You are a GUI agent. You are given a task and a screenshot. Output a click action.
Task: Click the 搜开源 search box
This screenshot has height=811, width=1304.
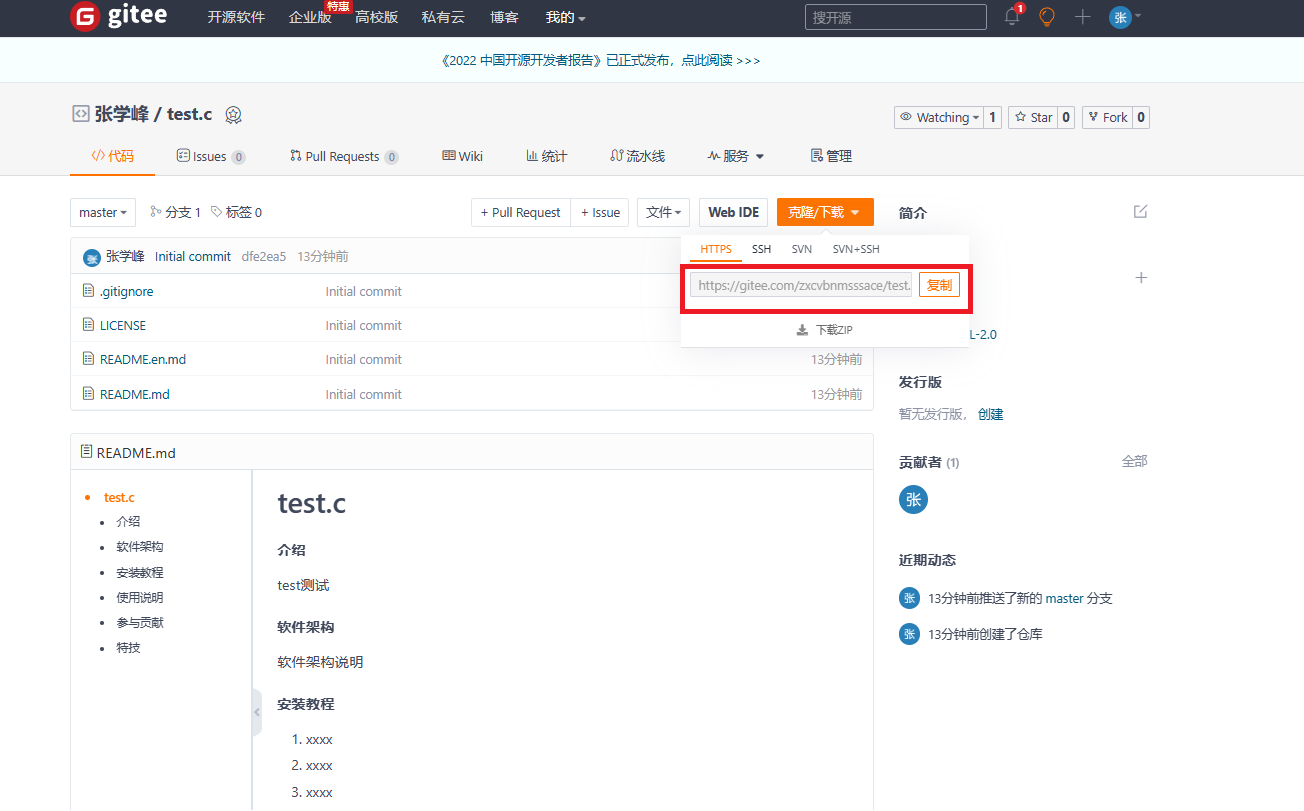point(895,17)
